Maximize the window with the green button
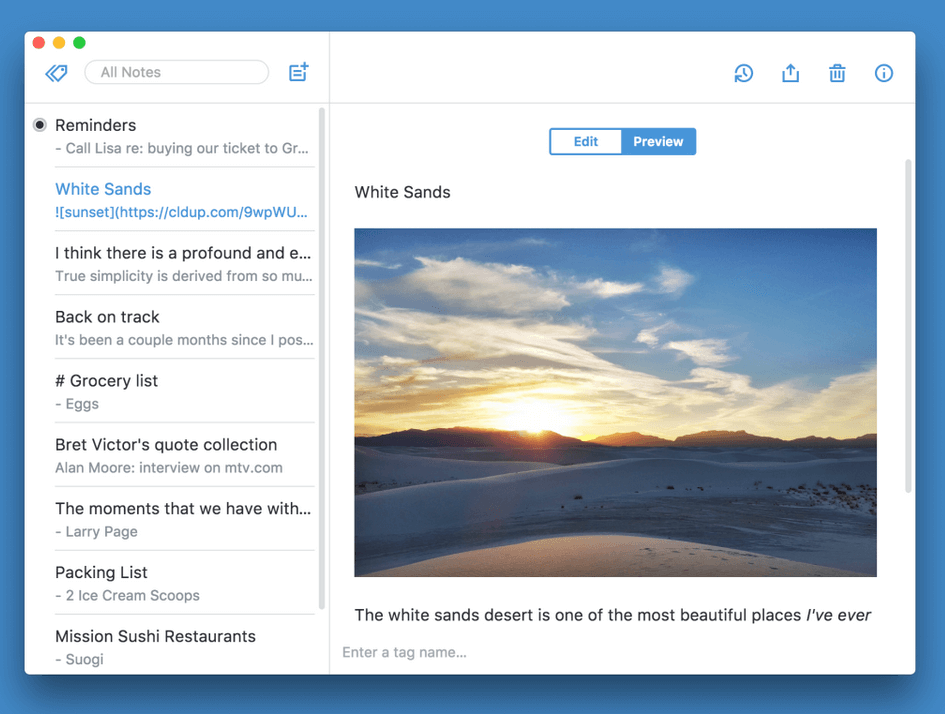945x714 pixels. click(79, 42)
